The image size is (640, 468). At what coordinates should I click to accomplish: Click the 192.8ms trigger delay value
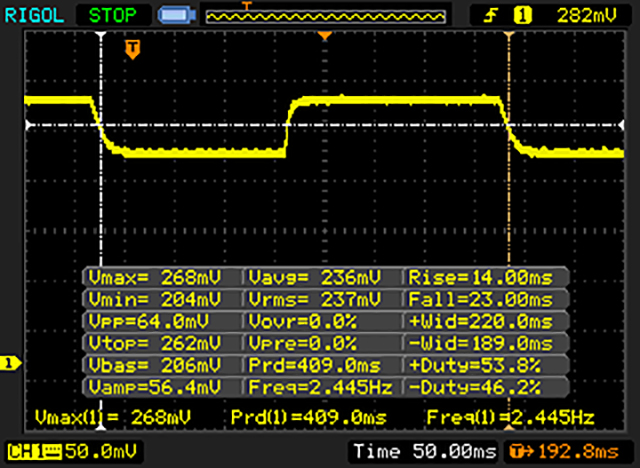pos(578,452)
